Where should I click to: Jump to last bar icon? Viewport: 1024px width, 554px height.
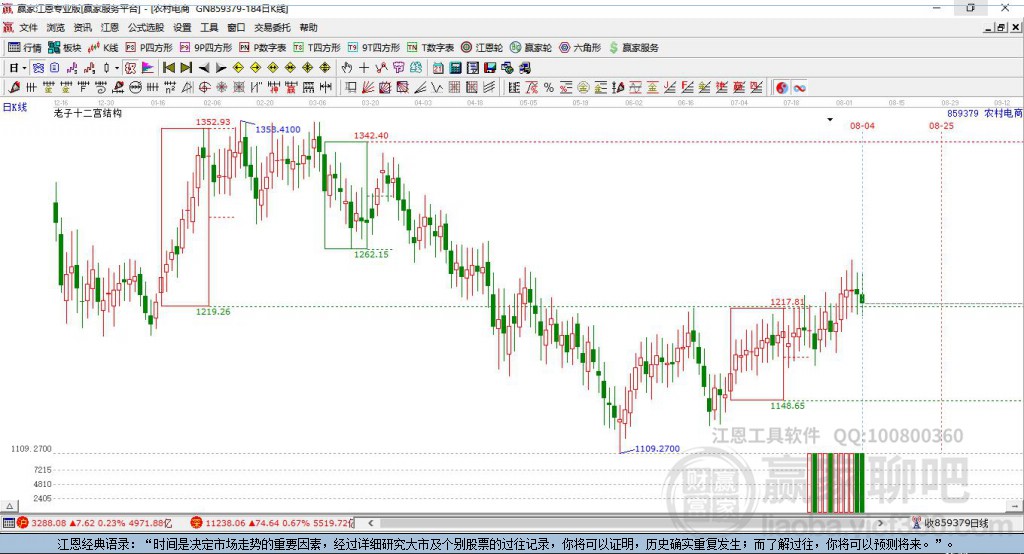(x=186, y=68)
